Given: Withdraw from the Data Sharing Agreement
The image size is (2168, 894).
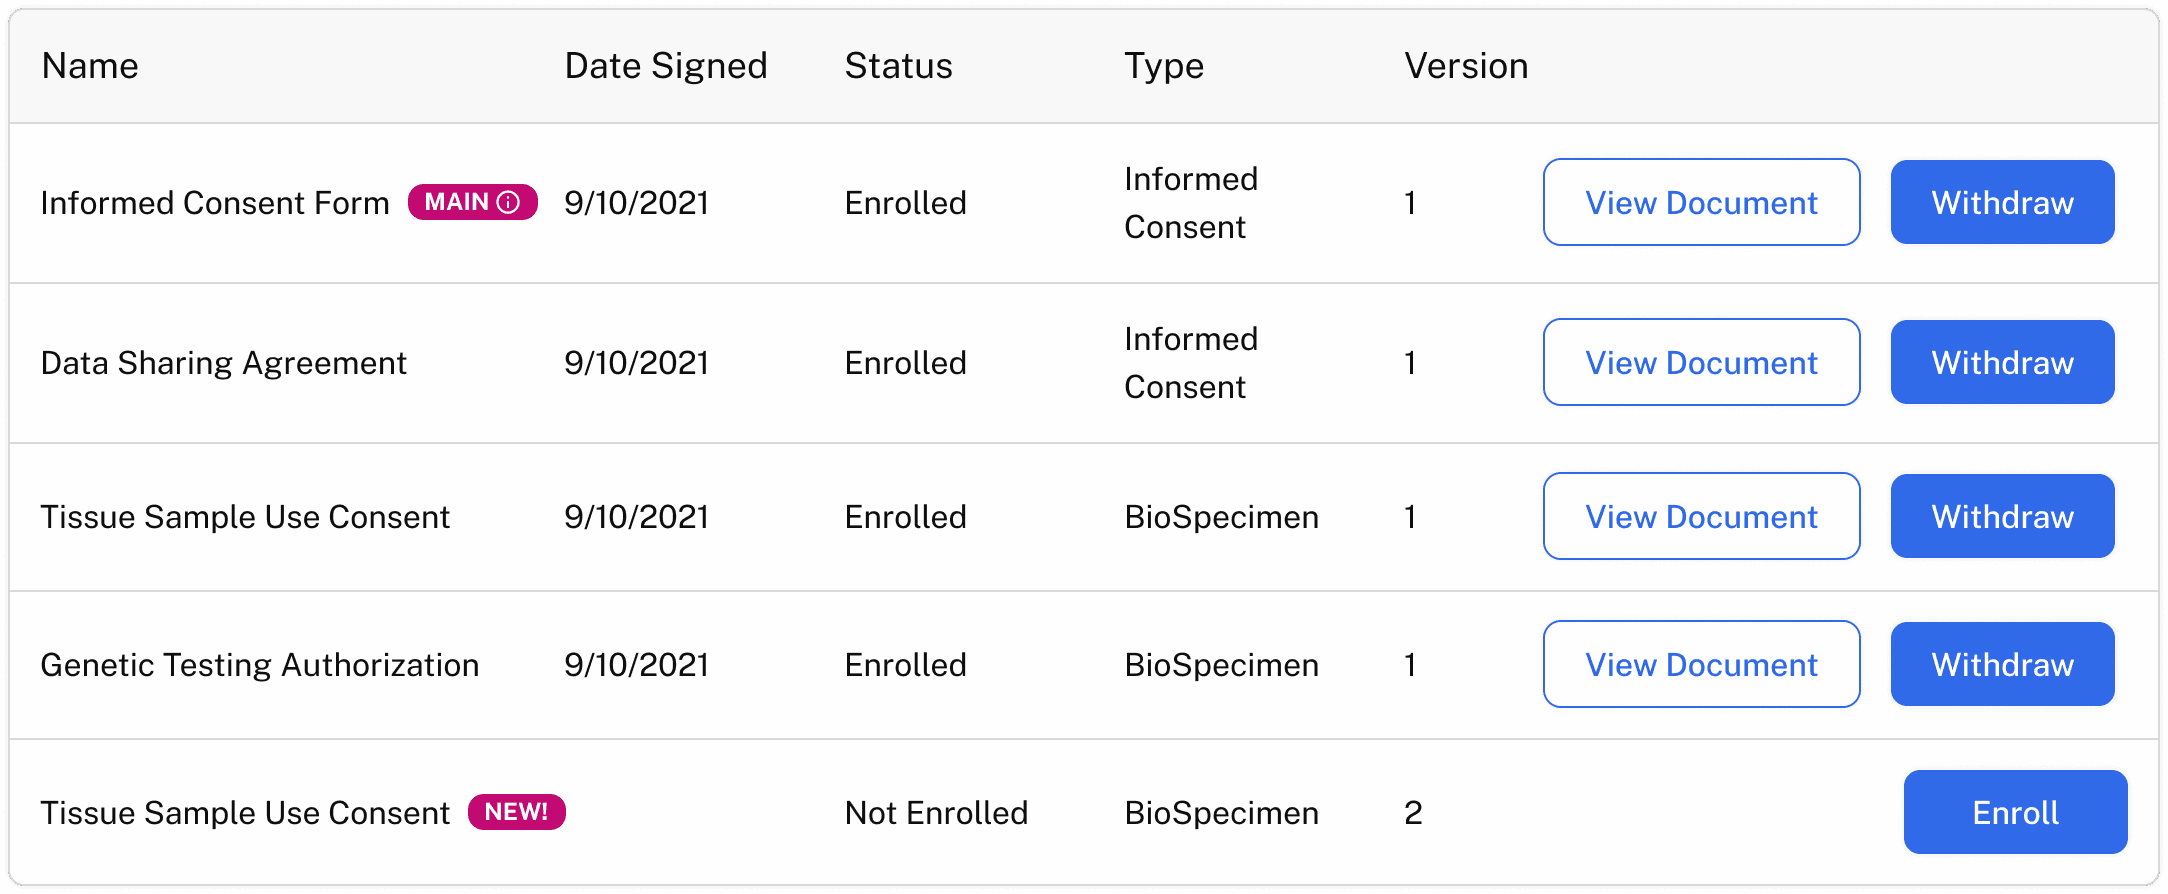Looking at the screenshot, I should point(2001,362).
